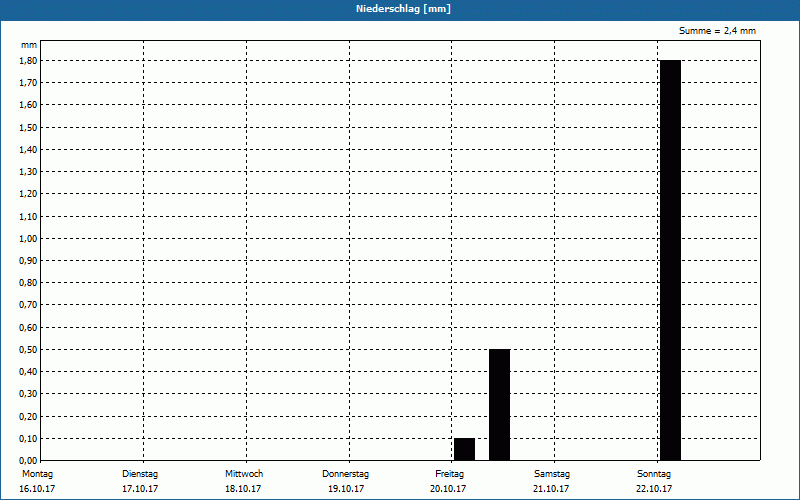
Task: Click the Sonntag day label
Action: tap(654, 474)
